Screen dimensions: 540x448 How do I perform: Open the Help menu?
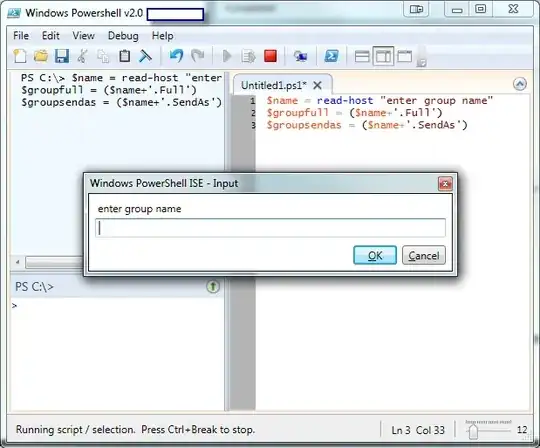click(x=163, y=35)
